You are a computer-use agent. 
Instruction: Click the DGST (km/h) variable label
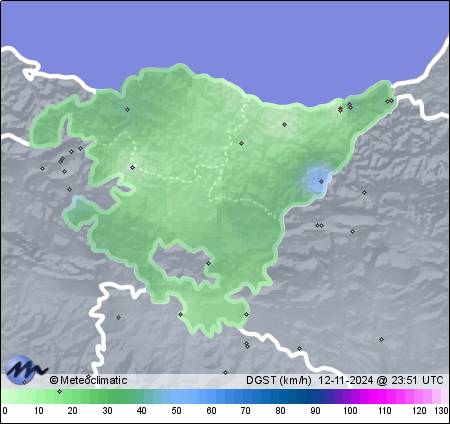(279, 380)
